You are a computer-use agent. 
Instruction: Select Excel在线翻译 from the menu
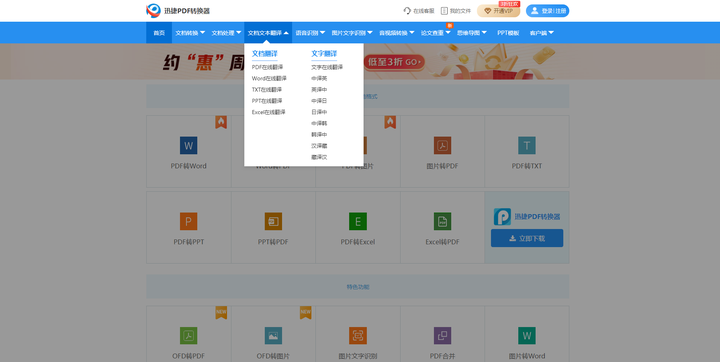269,112
